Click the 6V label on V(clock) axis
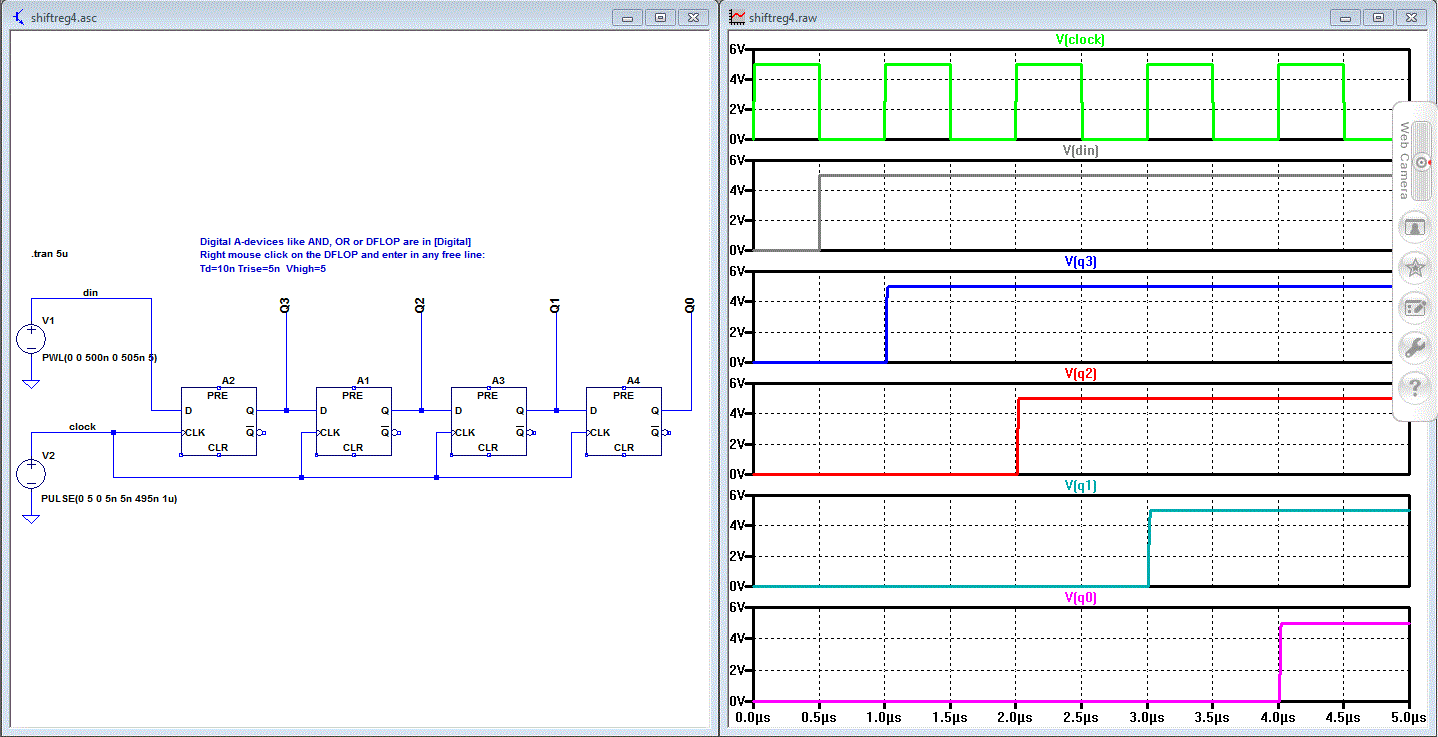Image resolution: width=1438 pixels, height=737 pixels. (738, 50)
